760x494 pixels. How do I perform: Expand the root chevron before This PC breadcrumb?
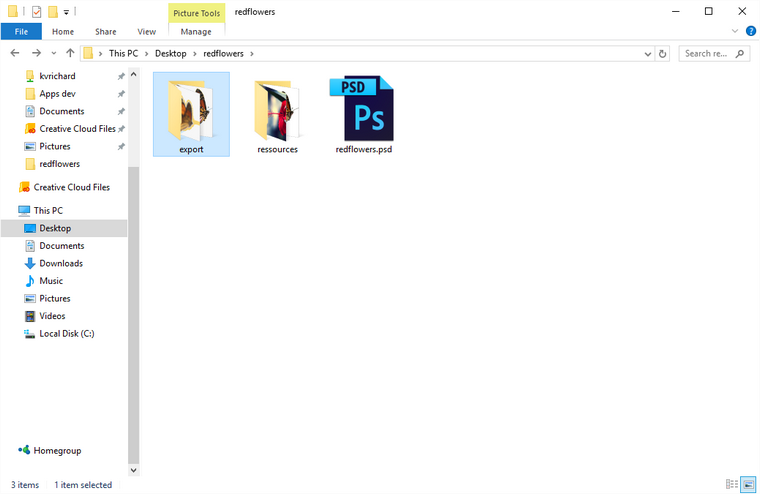100,54
